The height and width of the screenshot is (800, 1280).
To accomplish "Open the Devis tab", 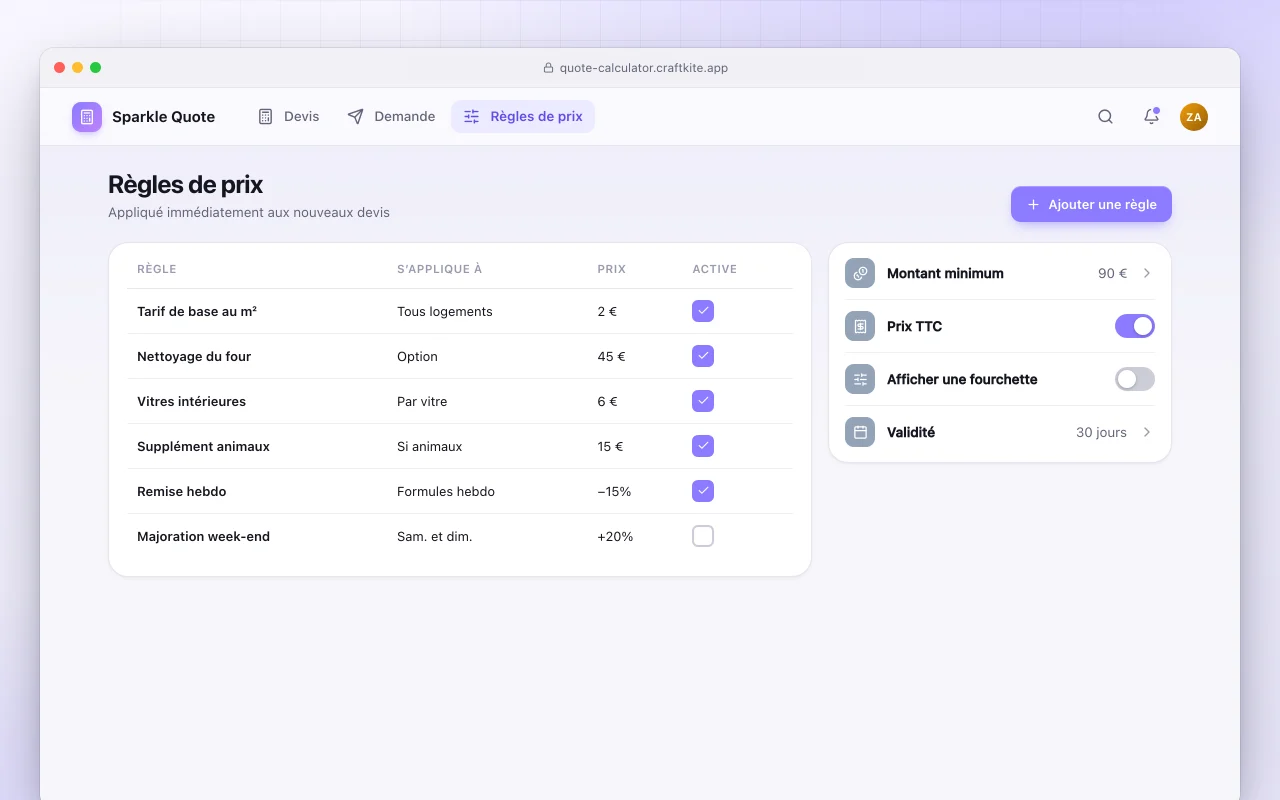I will (x=289, y=117).
